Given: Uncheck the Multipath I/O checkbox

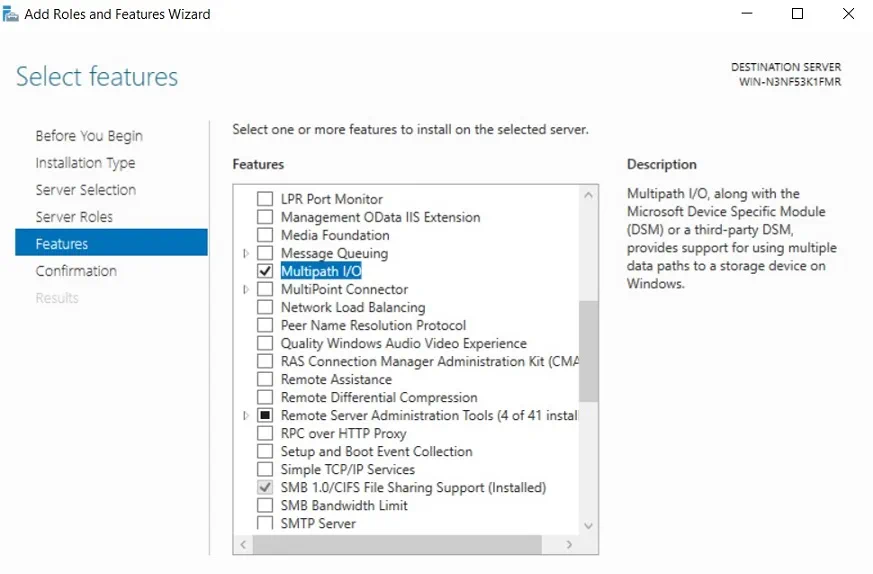Looking at the screenshot, I should click(x=265, y=271).
